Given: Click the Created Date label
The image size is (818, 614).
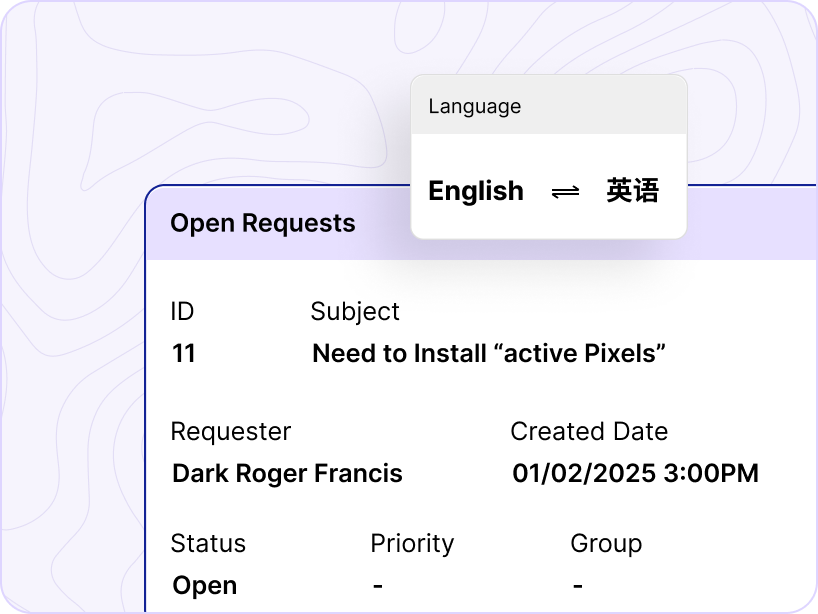Looking at the screenshot, I should coord(589,432).
